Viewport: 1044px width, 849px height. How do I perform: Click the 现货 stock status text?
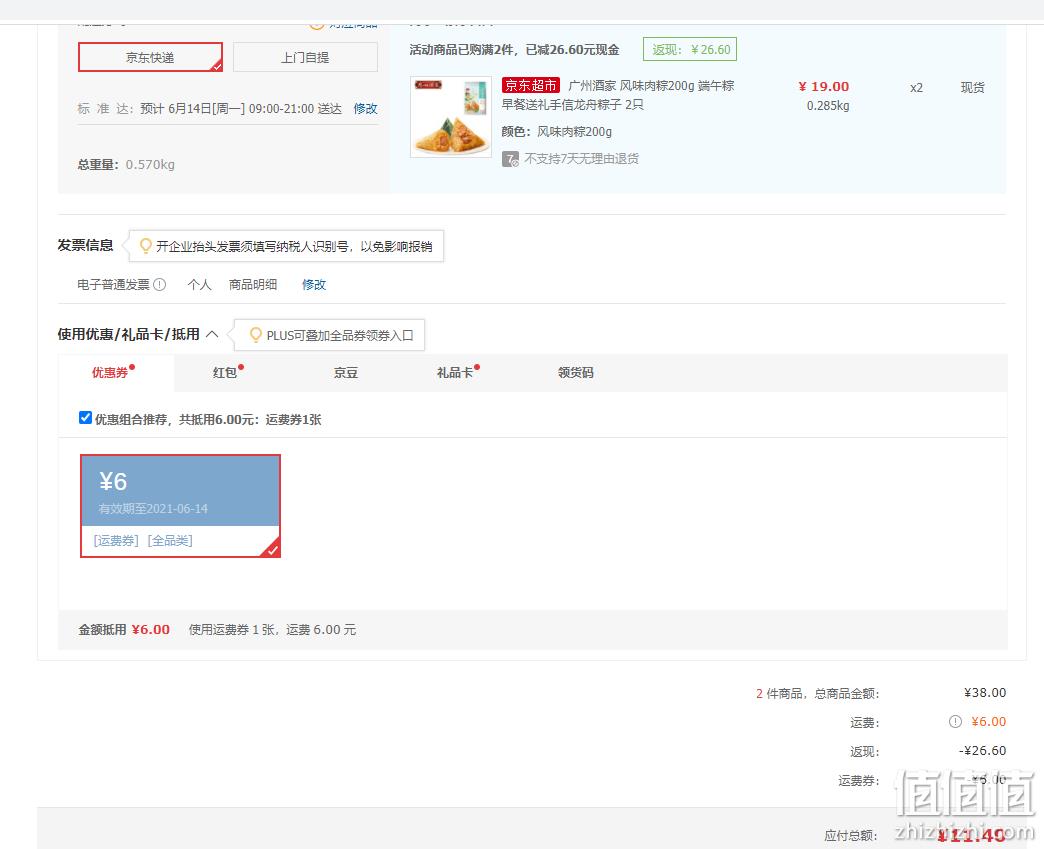(x=972, y=87)
